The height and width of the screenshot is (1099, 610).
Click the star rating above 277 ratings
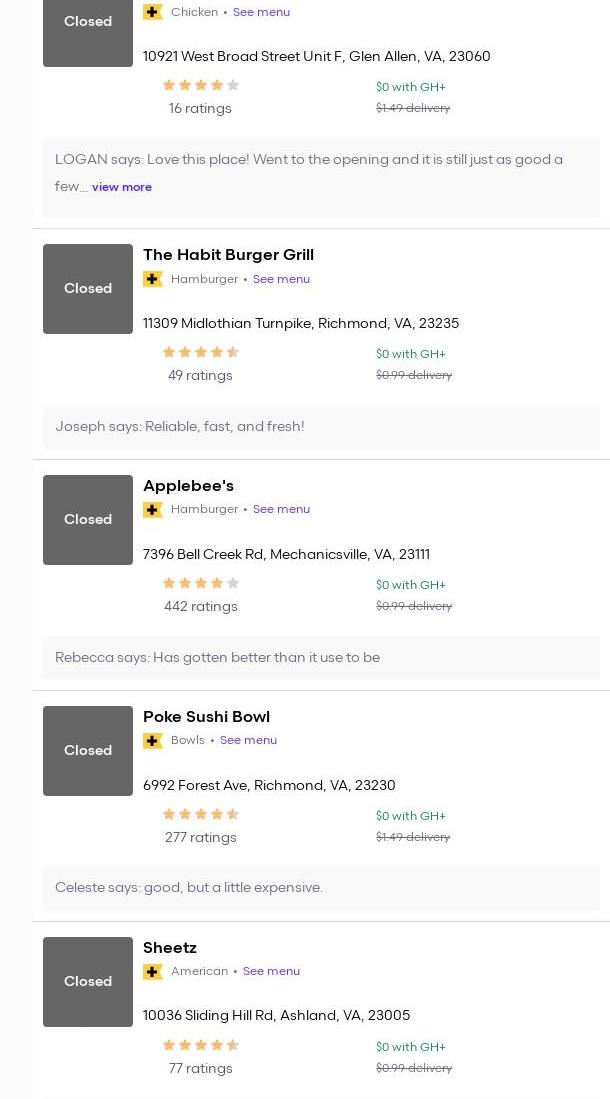pyautogui.click(x=201, y=814)
